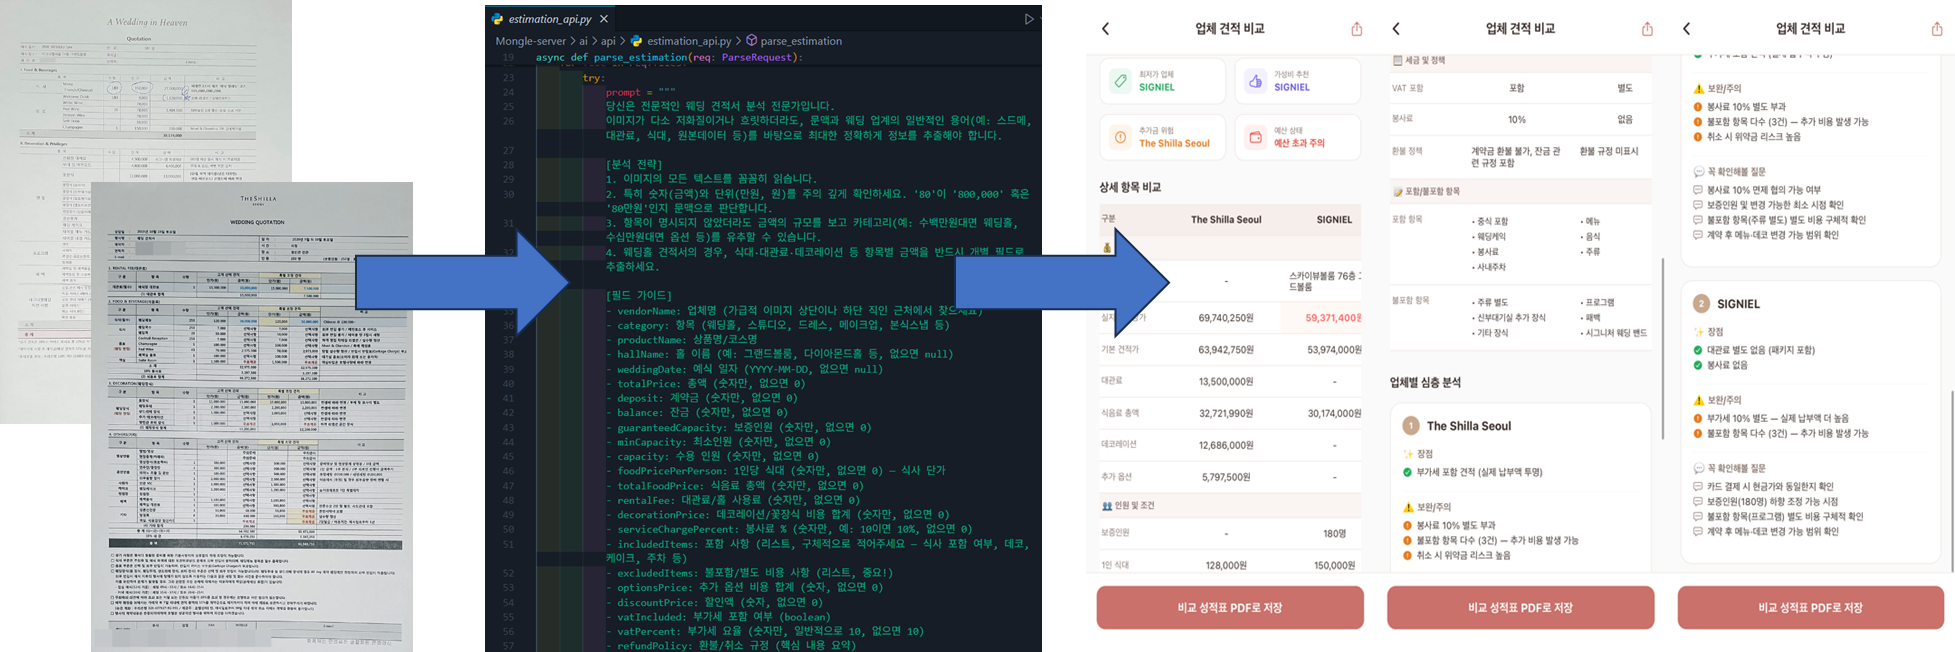Image resolution: width=1955 pixels, height=652 pixels.
Task: Open the api folder breadcrumb
Action: pyautogui.click(x=608, y=41)
